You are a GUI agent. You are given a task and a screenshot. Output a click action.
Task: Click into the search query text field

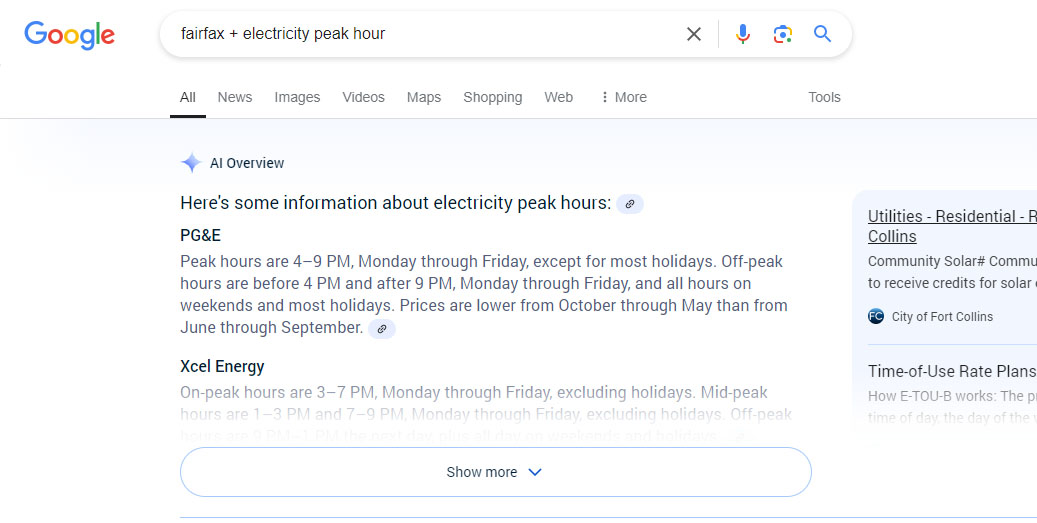(423, 34)
